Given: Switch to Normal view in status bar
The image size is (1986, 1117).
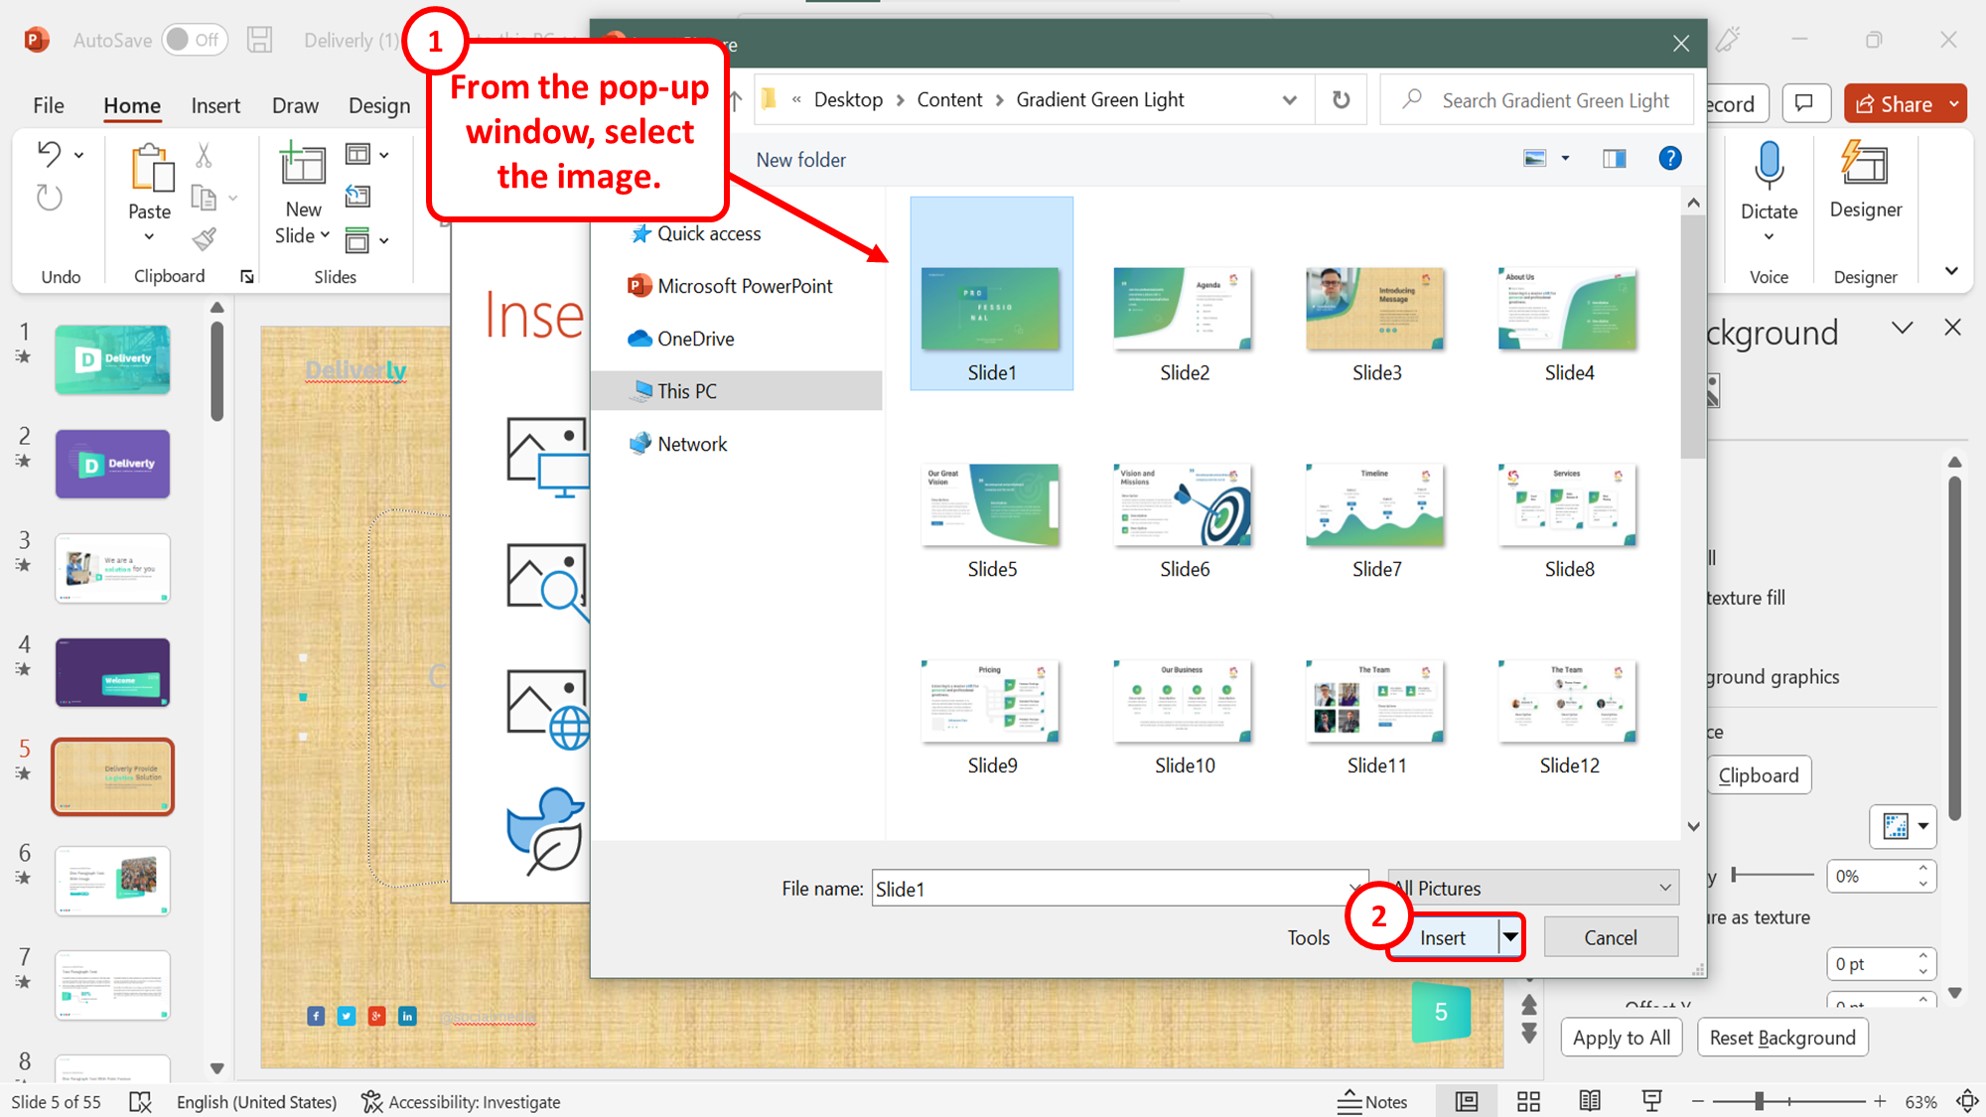Looking at the screenshot, I should [x=1466, y=1101].
